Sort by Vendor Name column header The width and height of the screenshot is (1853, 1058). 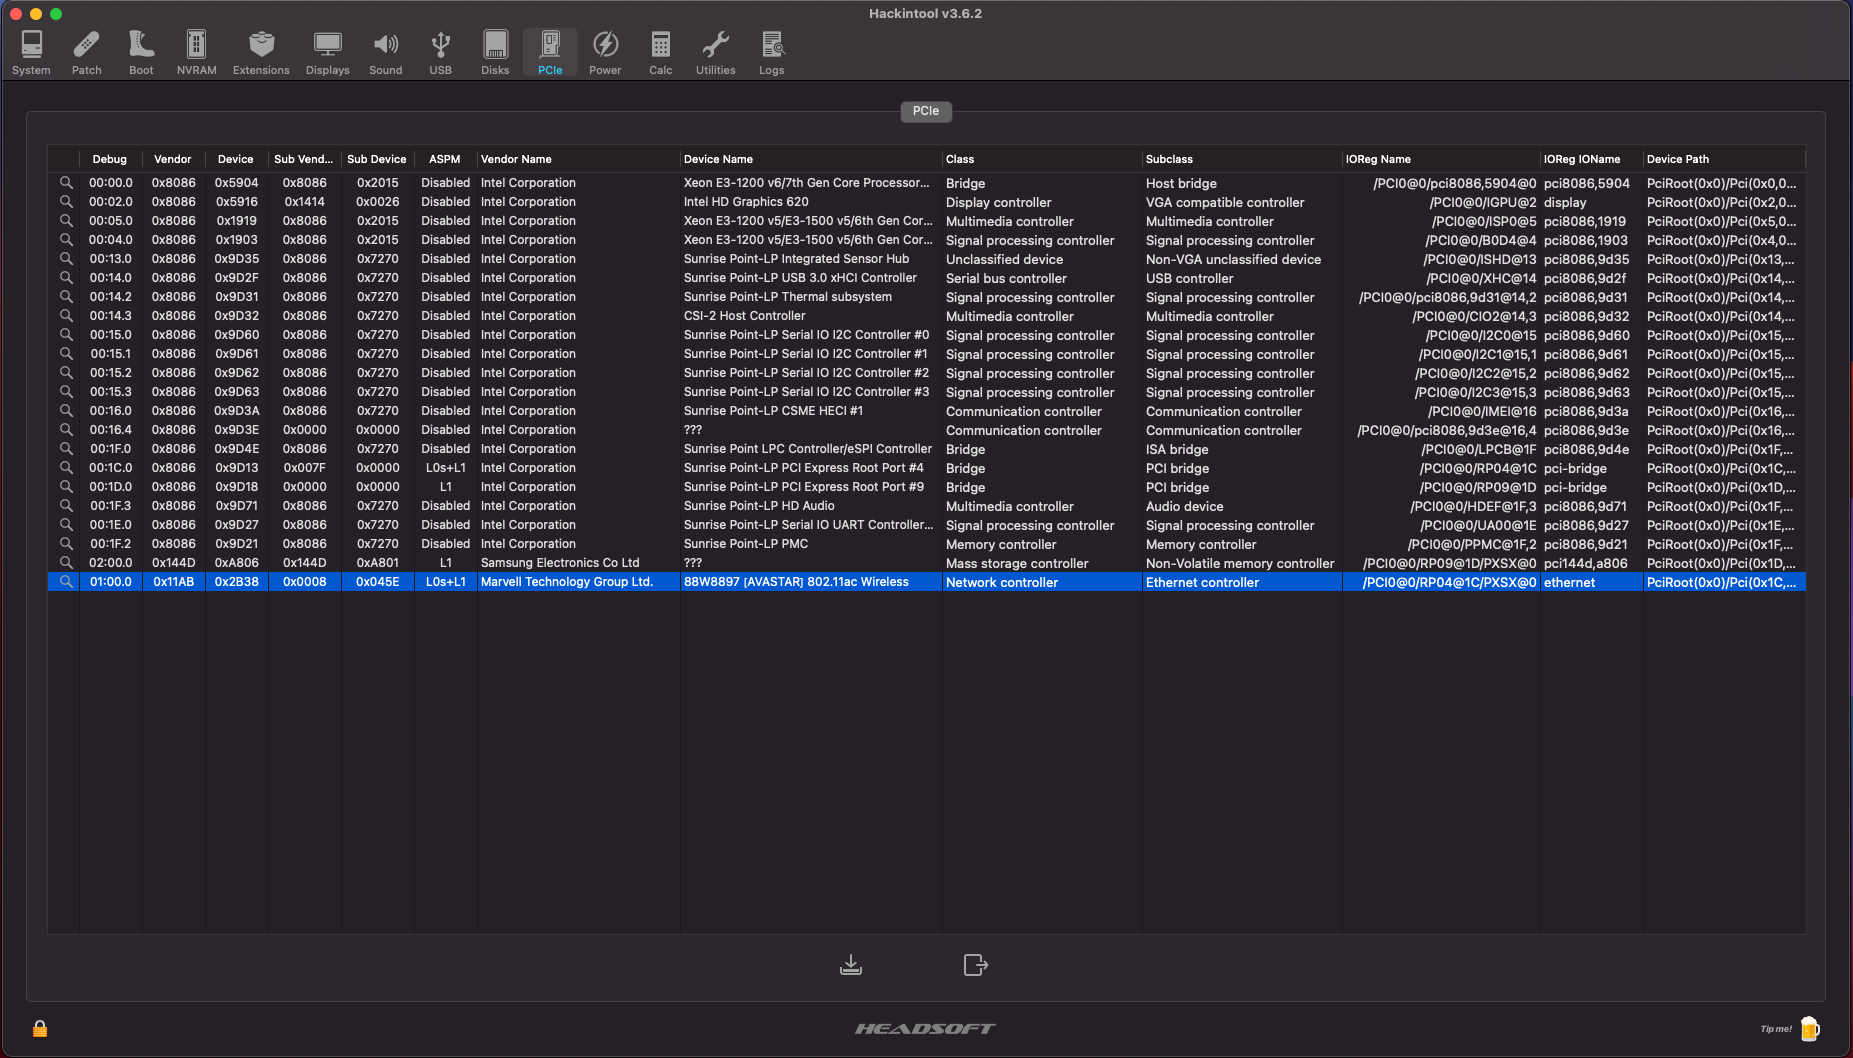pyautogui.click(x=578, y=159)
